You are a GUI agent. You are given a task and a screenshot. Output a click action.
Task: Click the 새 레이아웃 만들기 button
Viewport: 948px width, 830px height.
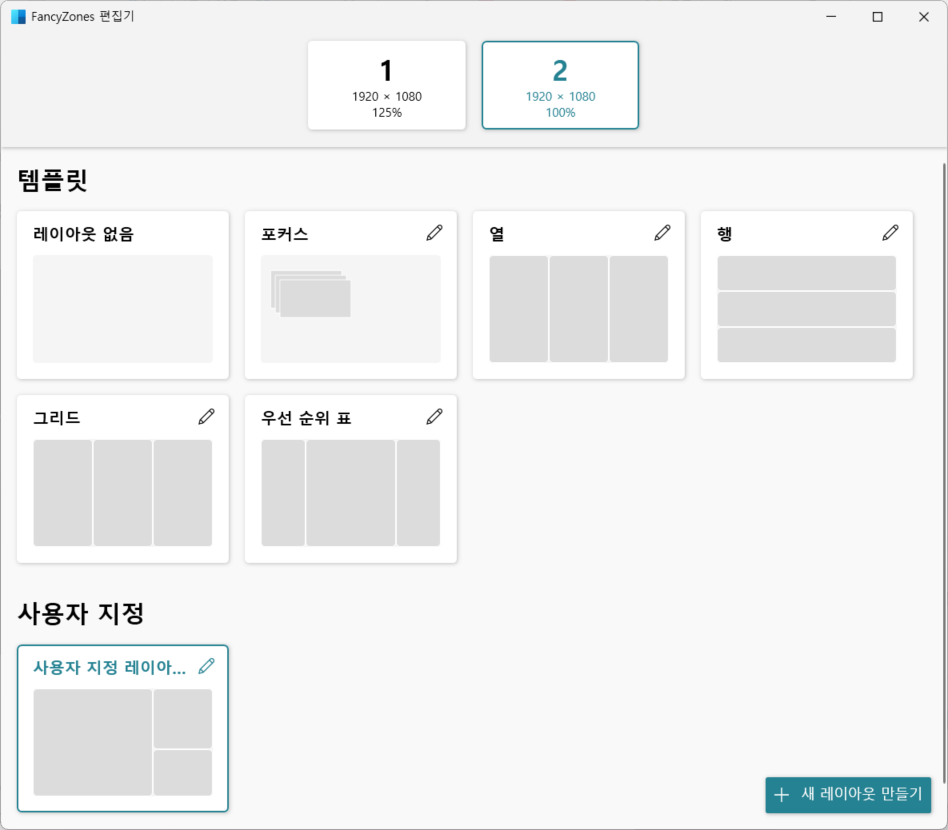[851, 795]
